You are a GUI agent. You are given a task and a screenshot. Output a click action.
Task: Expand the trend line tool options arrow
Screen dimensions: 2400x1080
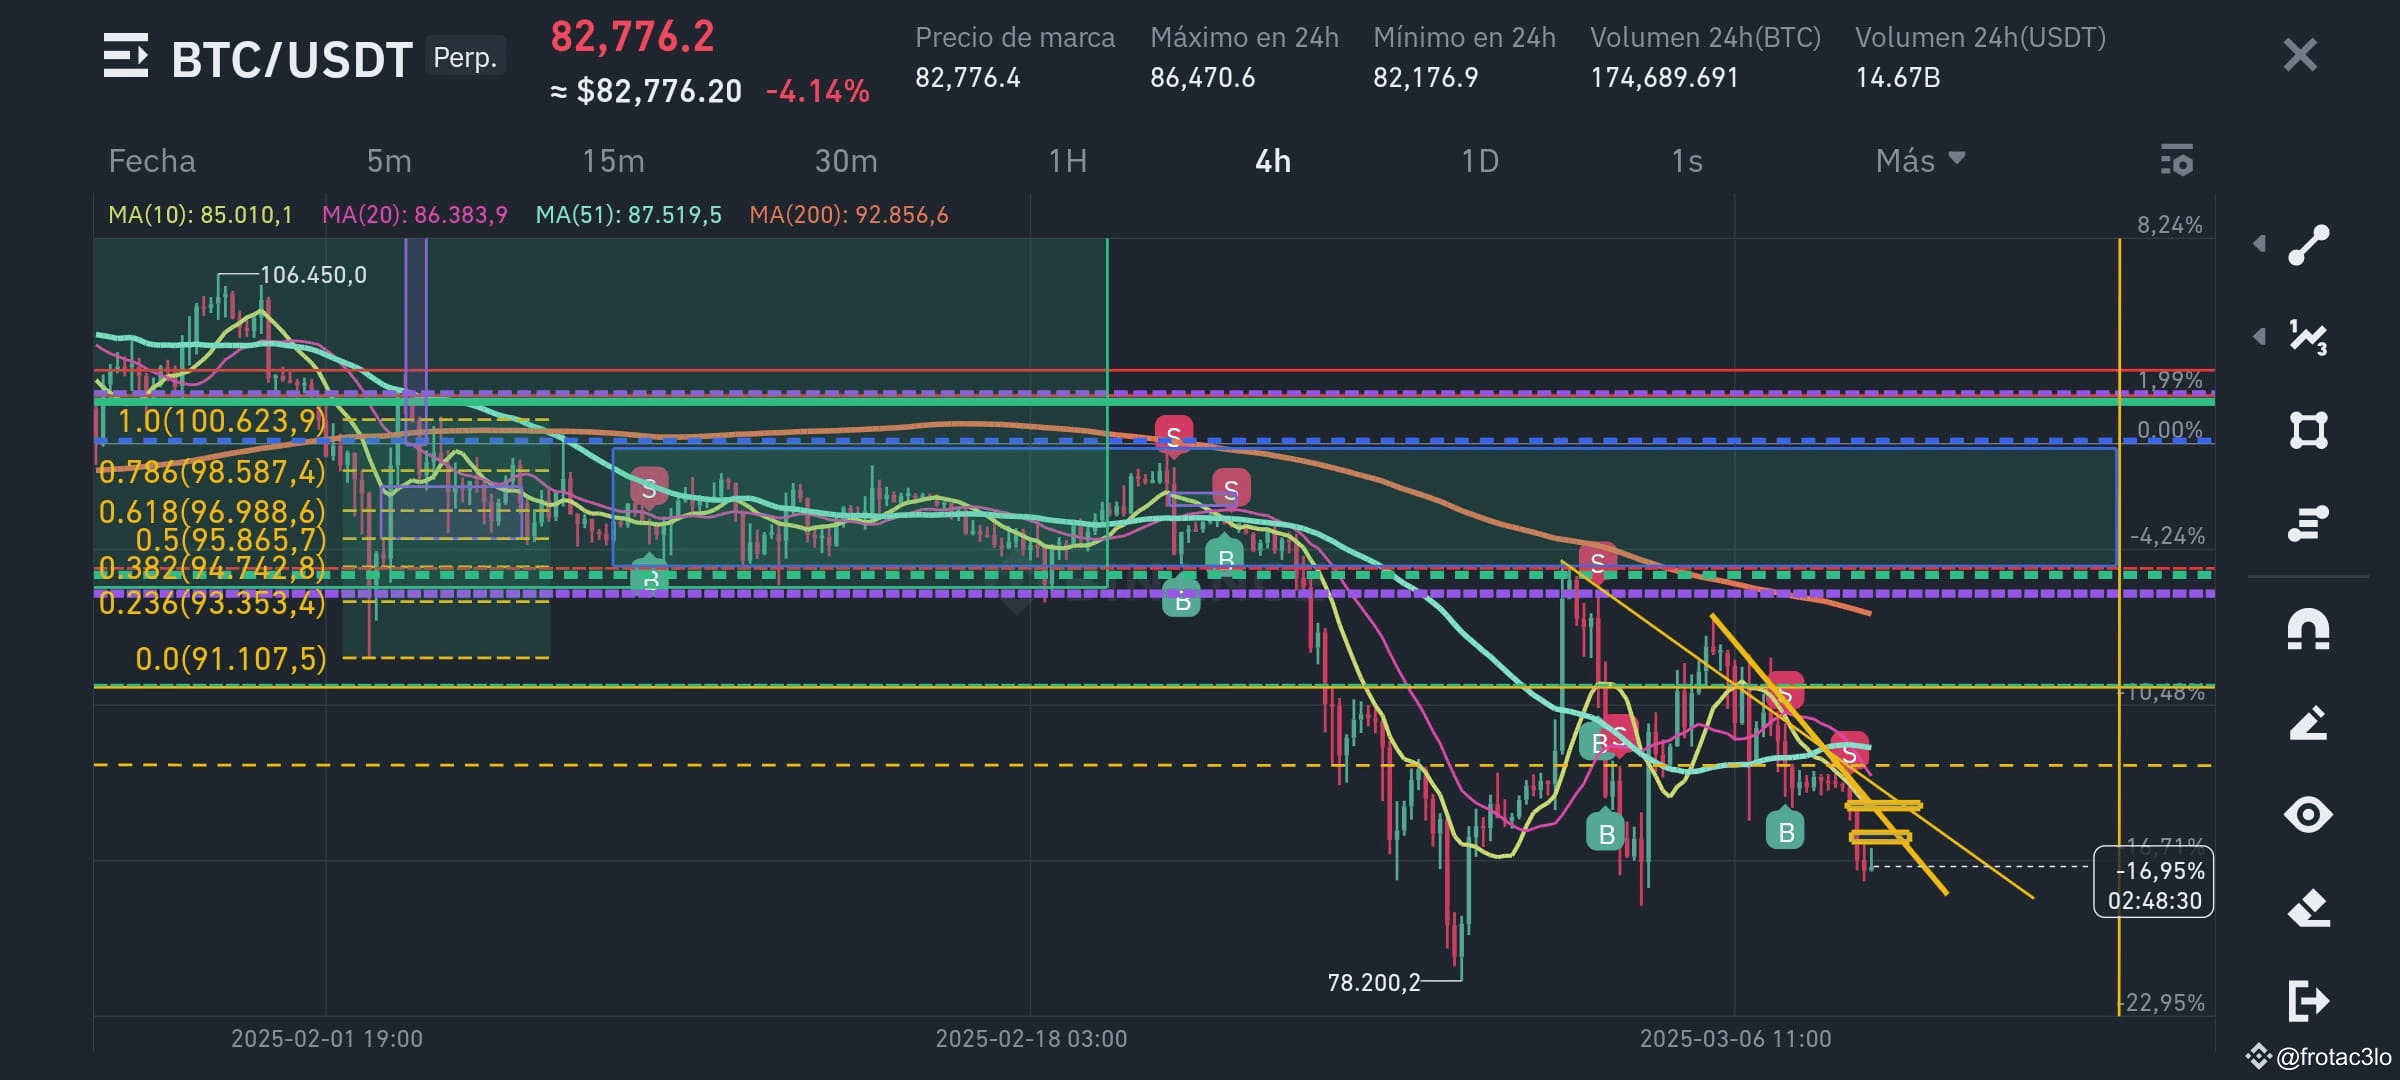(x=2259, y=244)
